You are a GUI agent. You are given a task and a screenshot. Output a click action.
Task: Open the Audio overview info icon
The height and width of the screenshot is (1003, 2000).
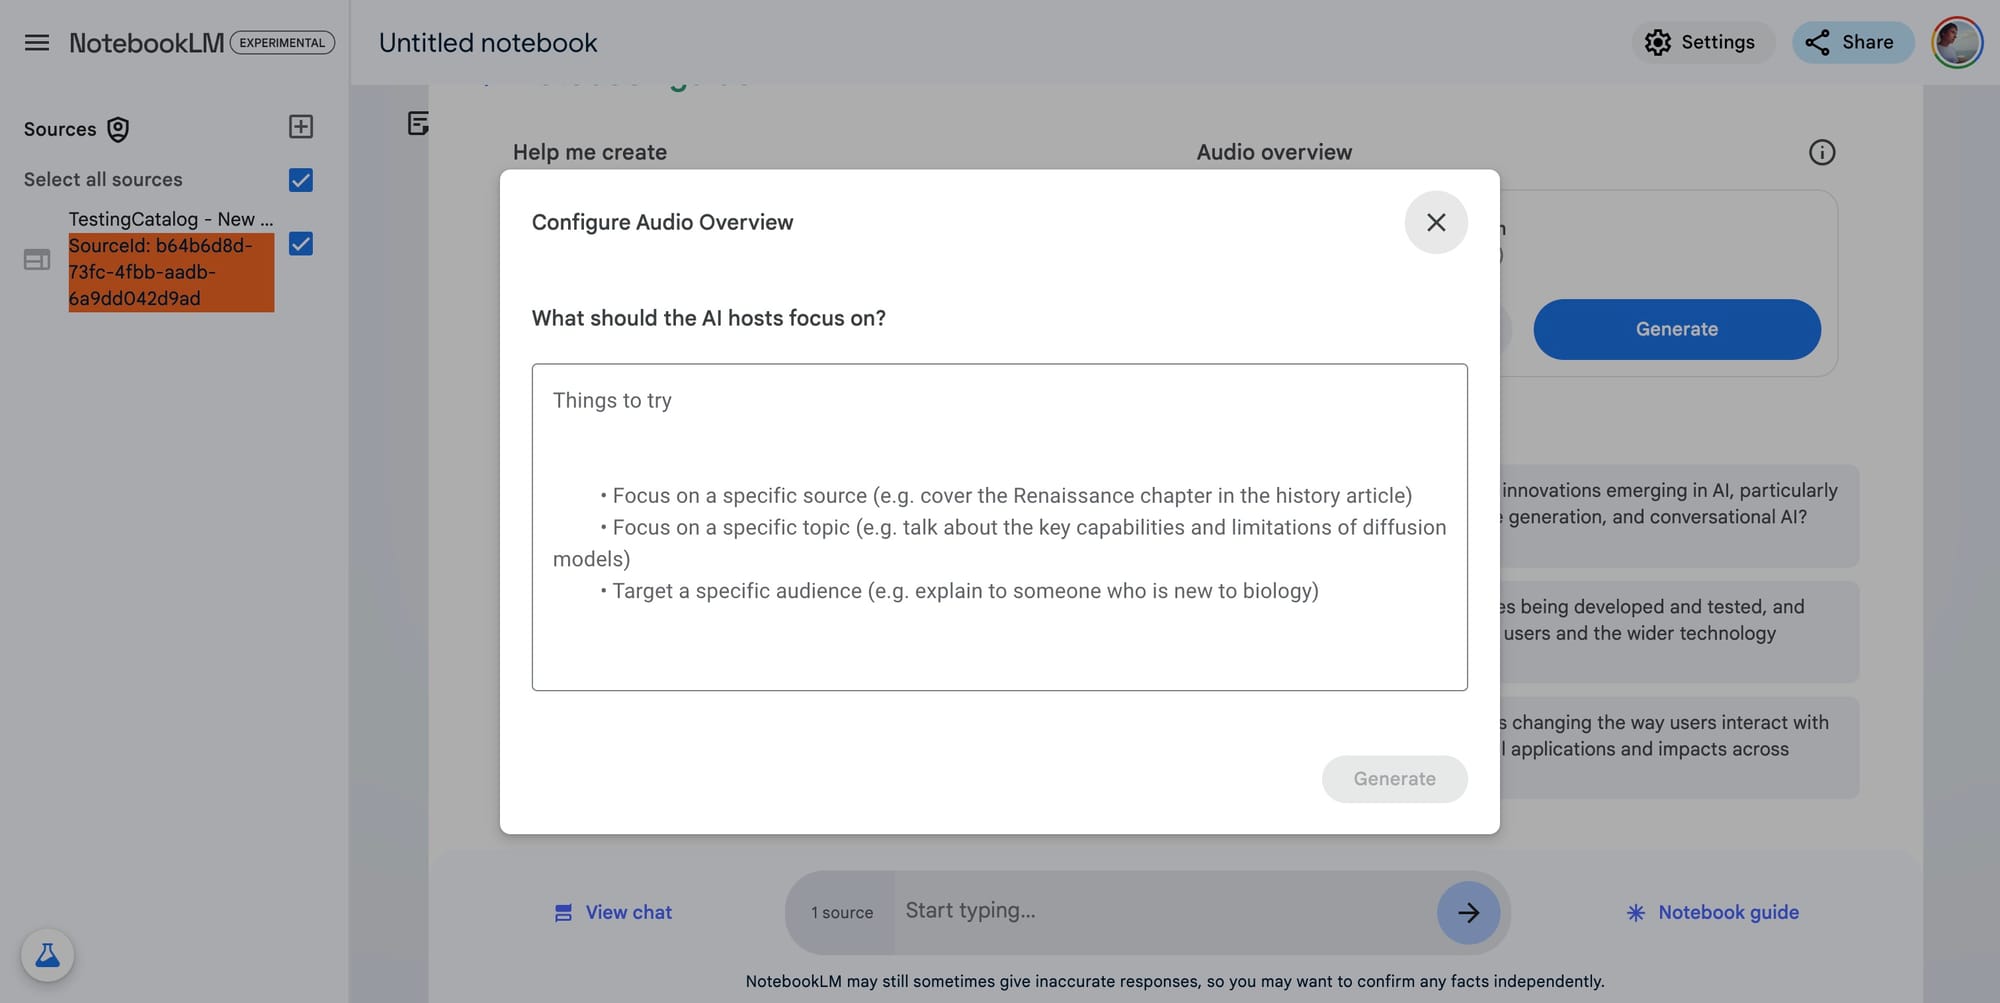(x=1822, y=152)
